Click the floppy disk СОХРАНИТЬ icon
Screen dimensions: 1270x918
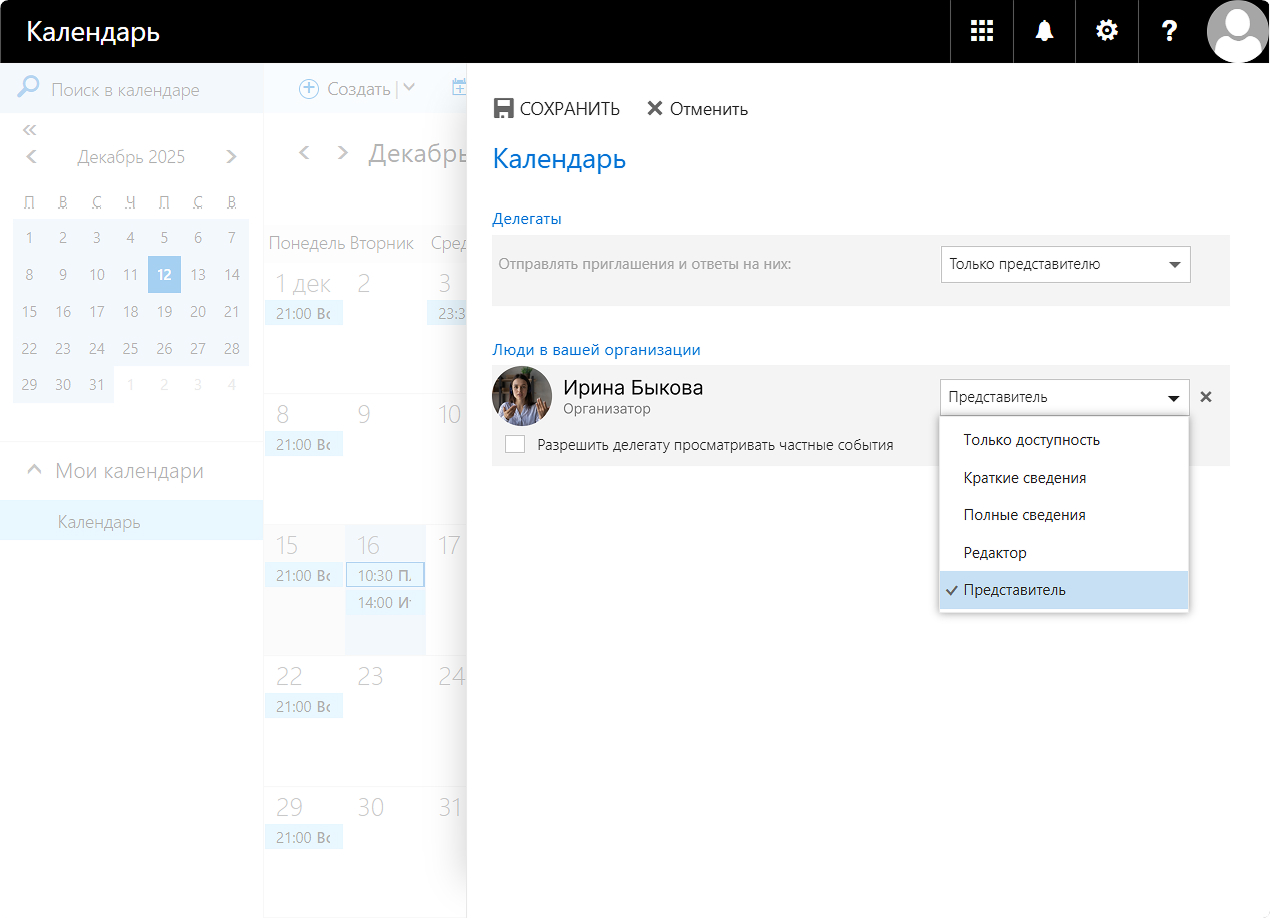pos(504,109)
